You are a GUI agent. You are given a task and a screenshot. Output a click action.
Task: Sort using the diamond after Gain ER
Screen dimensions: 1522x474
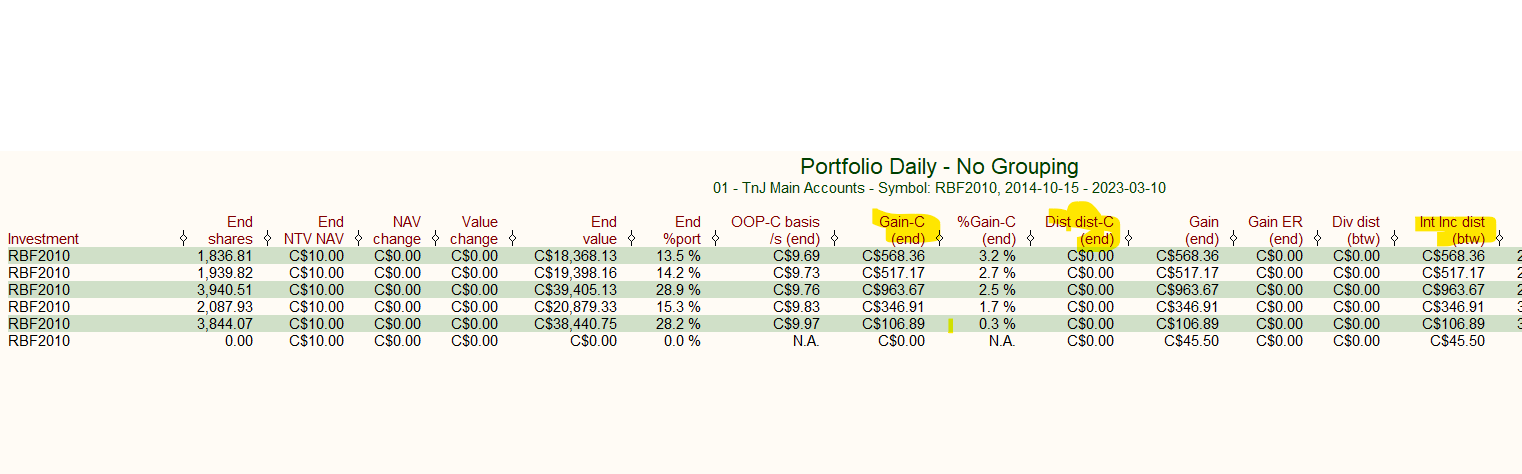coord(1317,239)
